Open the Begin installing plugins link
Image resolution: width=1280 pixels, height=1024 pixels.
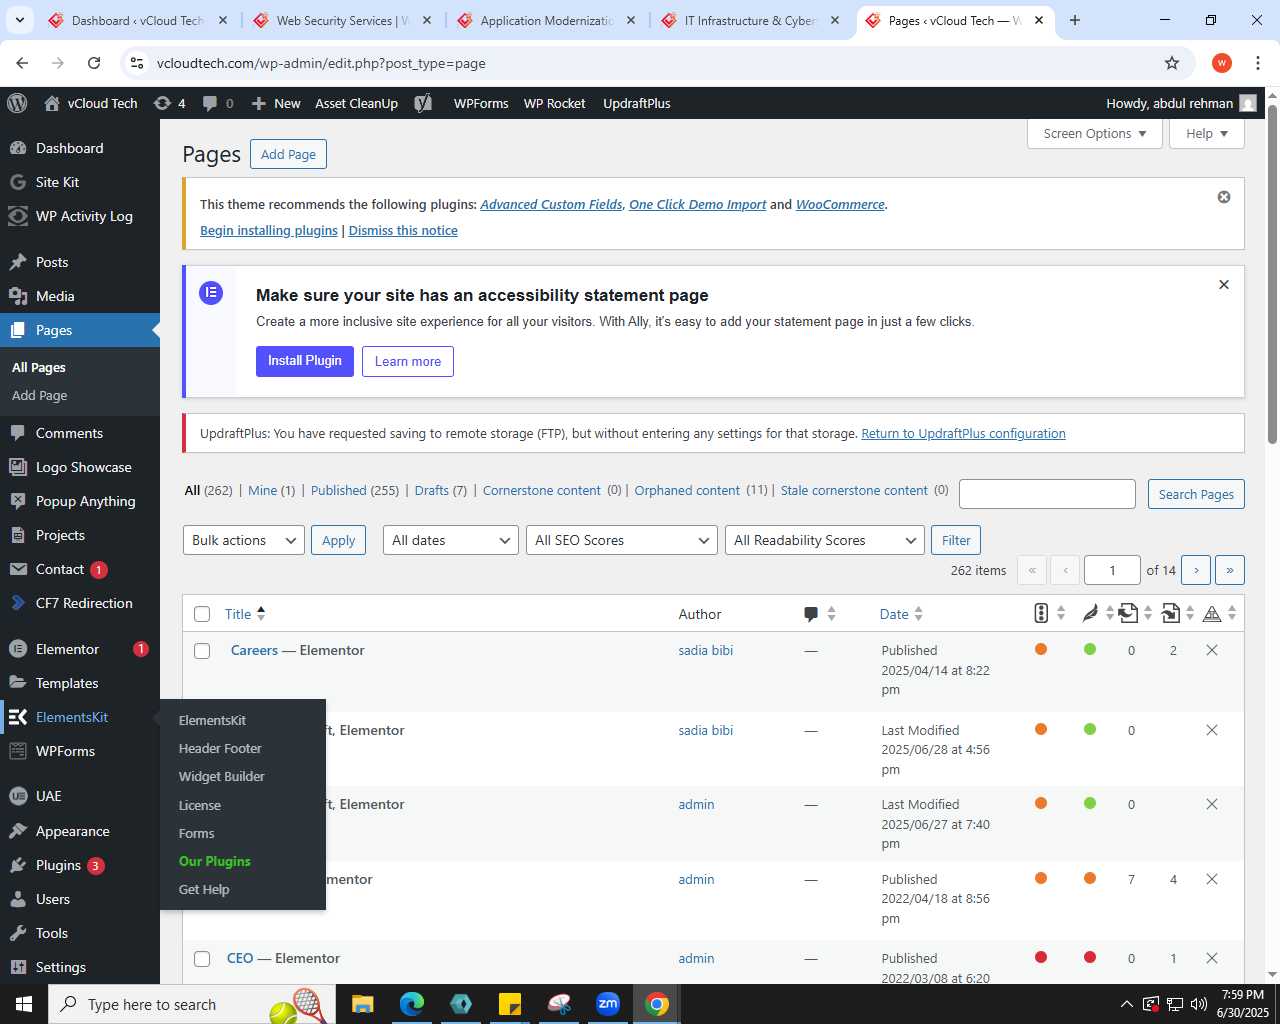tap(269, 230)
